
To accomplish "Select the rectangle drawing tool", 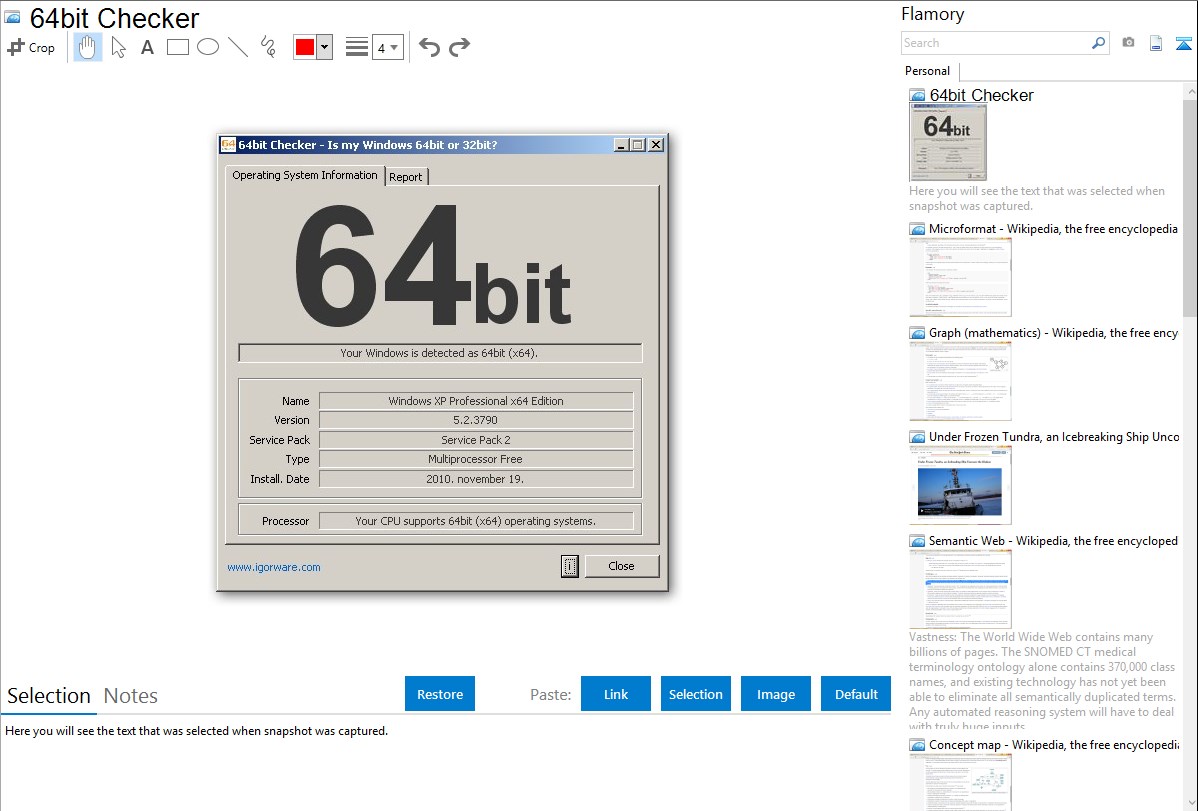I will point(178,47).
